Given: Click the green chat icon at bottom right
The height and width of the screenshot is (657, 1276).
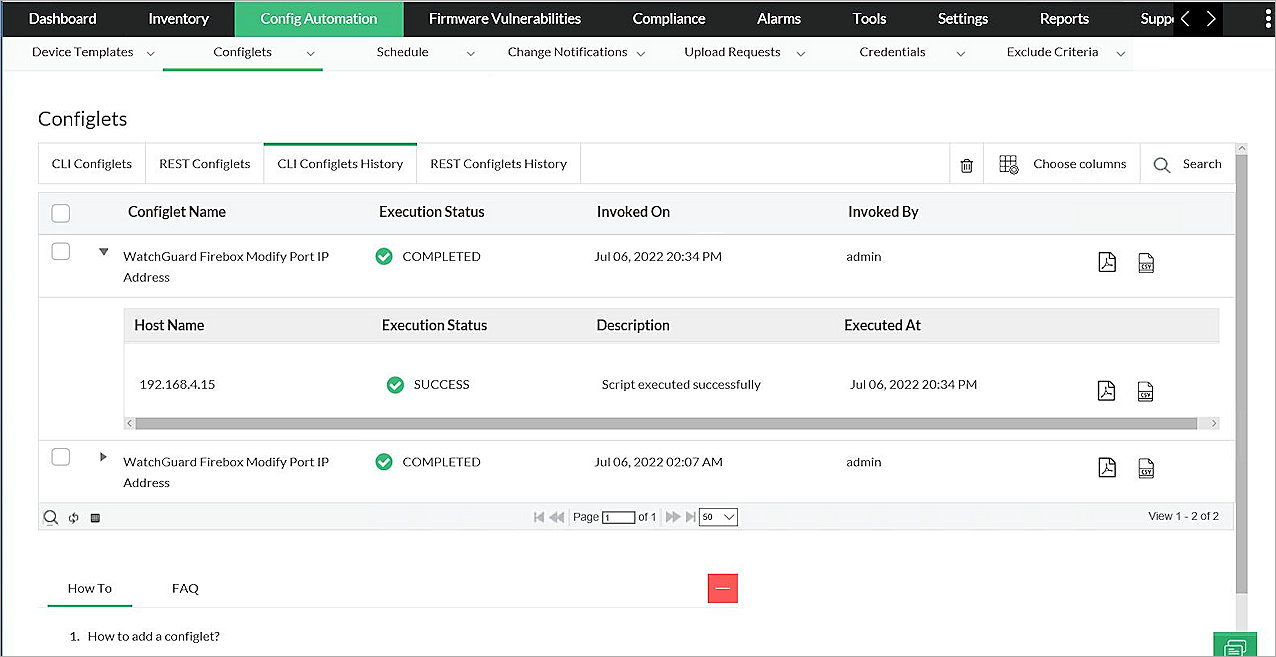Looking at the screenshot, I should coord(1235,644).
